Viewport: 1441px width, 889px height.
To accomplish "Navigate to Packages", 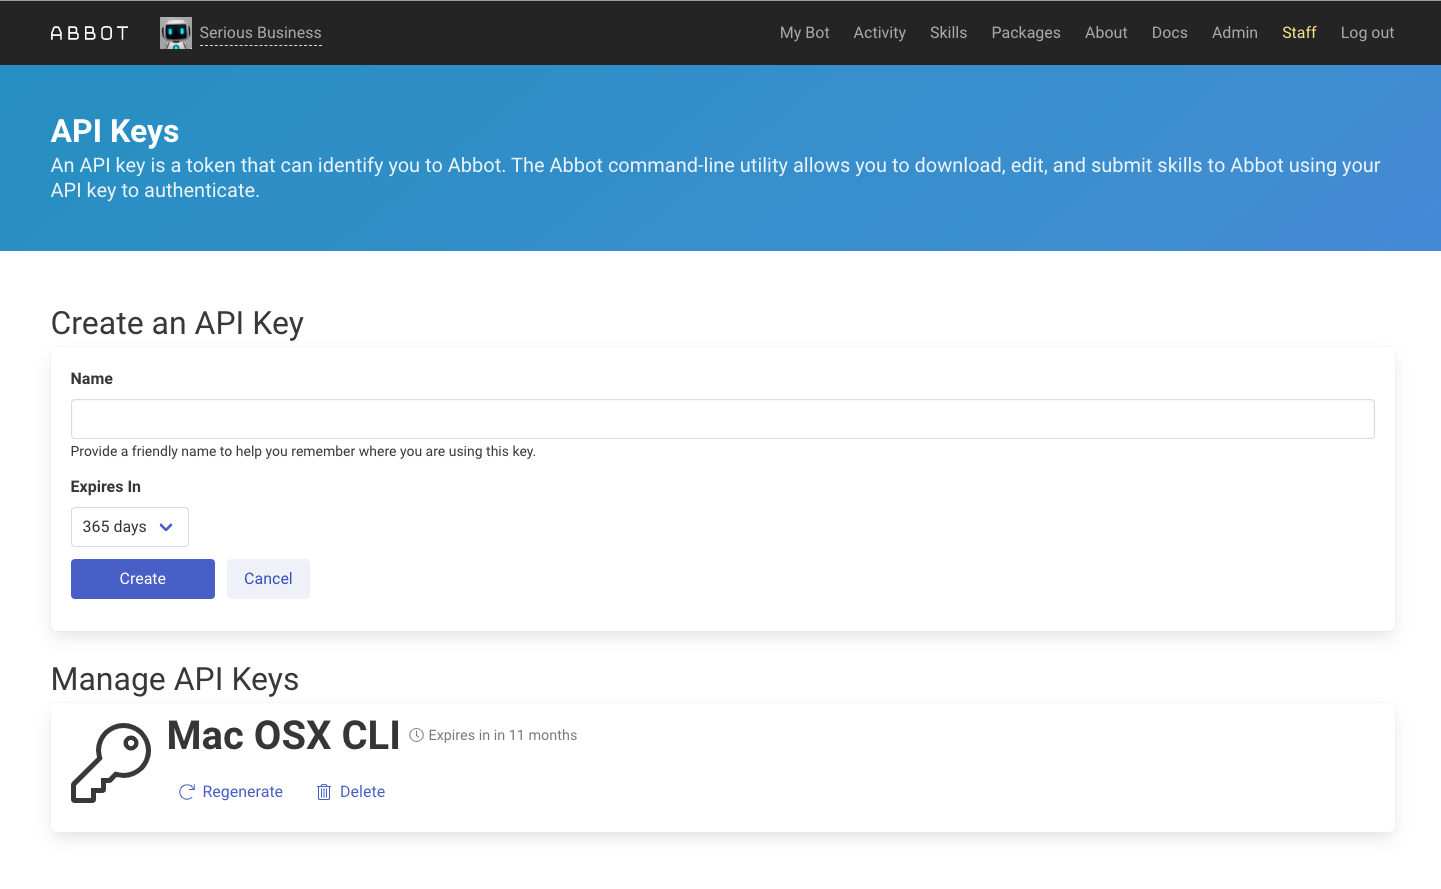I will coord(1026,33).
